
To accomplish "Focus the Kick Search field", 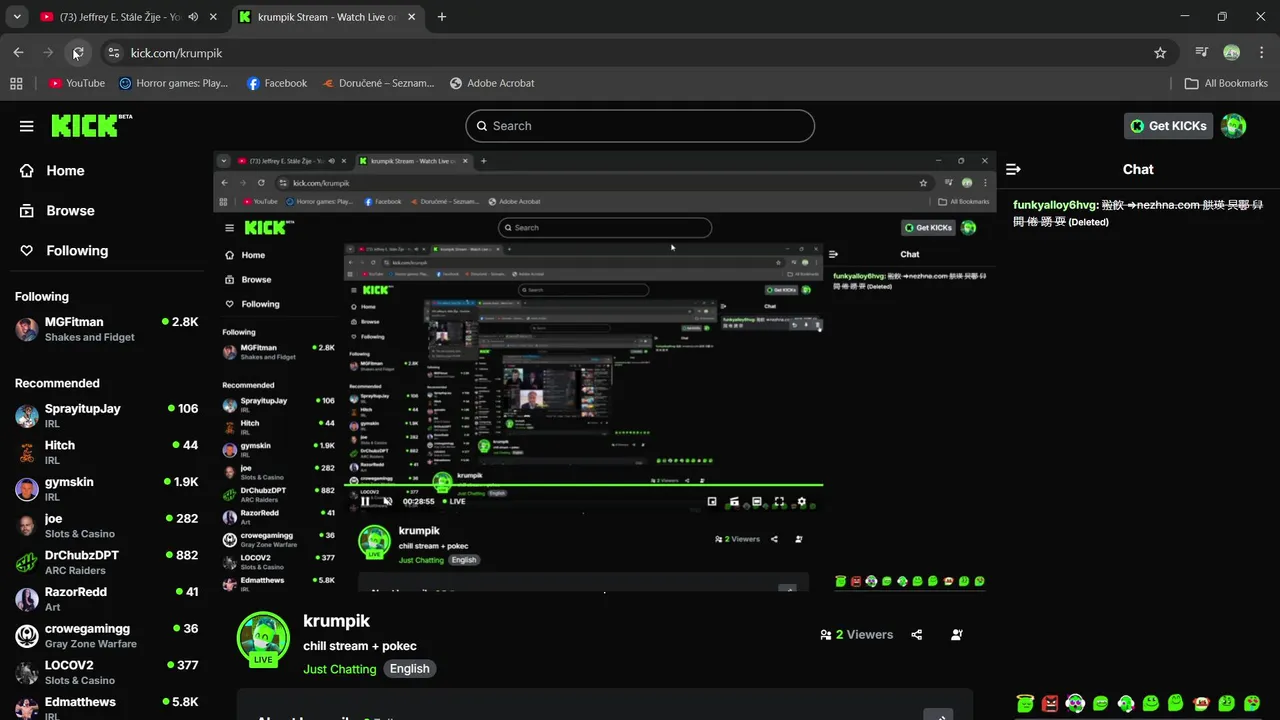I will [640, 126].
